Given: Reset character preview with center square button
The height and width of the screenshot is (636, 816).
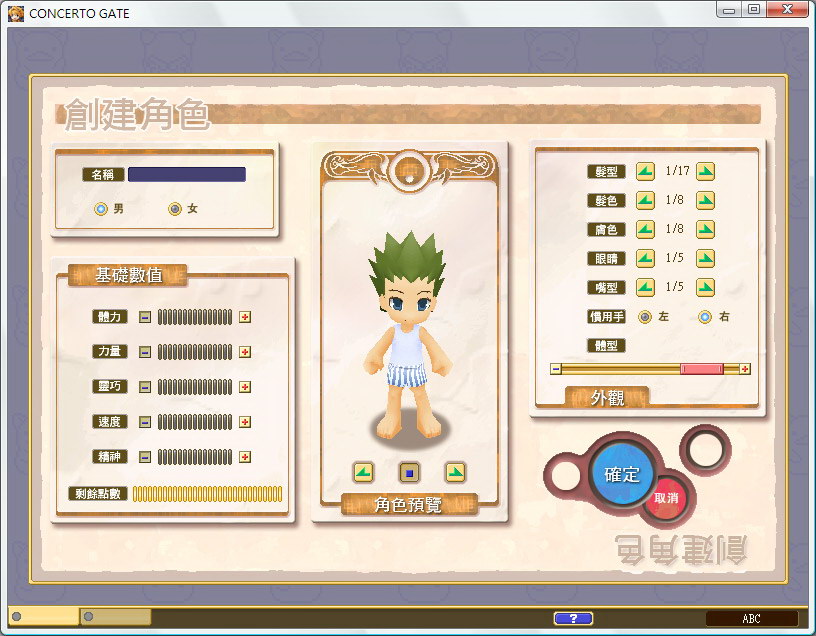Looking at the screenshot, I should [x=409, y=472].
